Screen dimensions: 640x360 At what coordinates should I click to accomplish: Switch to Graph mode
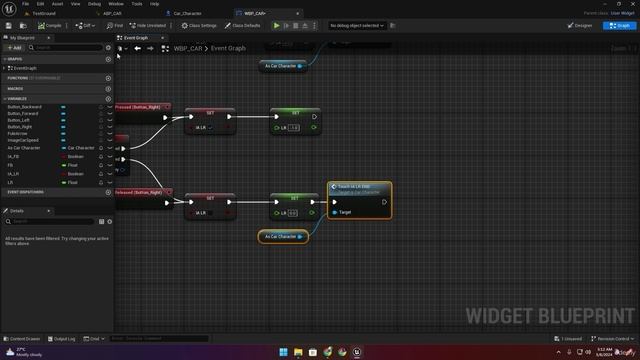[x=620, y=26]
